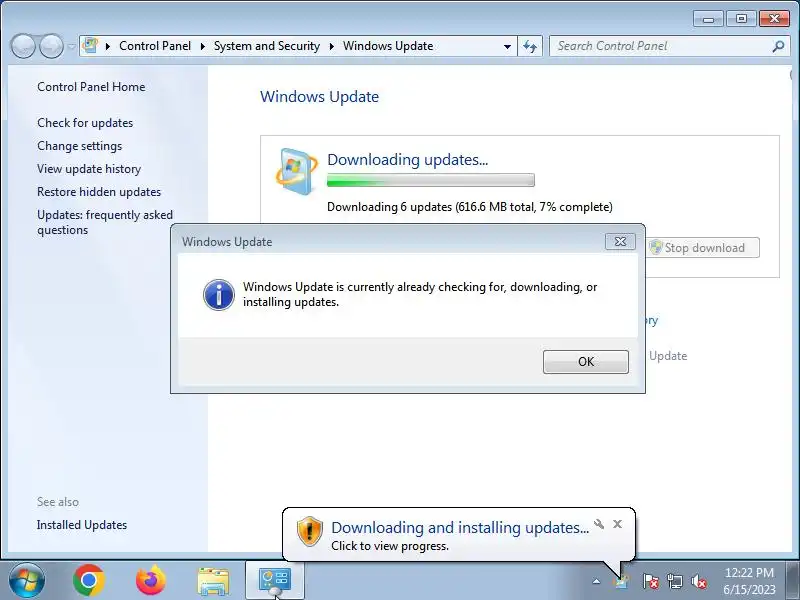
Task: Expand arrow before Control Panel breadcrumb
Action: pyautogui.click(x=108, y=46)
